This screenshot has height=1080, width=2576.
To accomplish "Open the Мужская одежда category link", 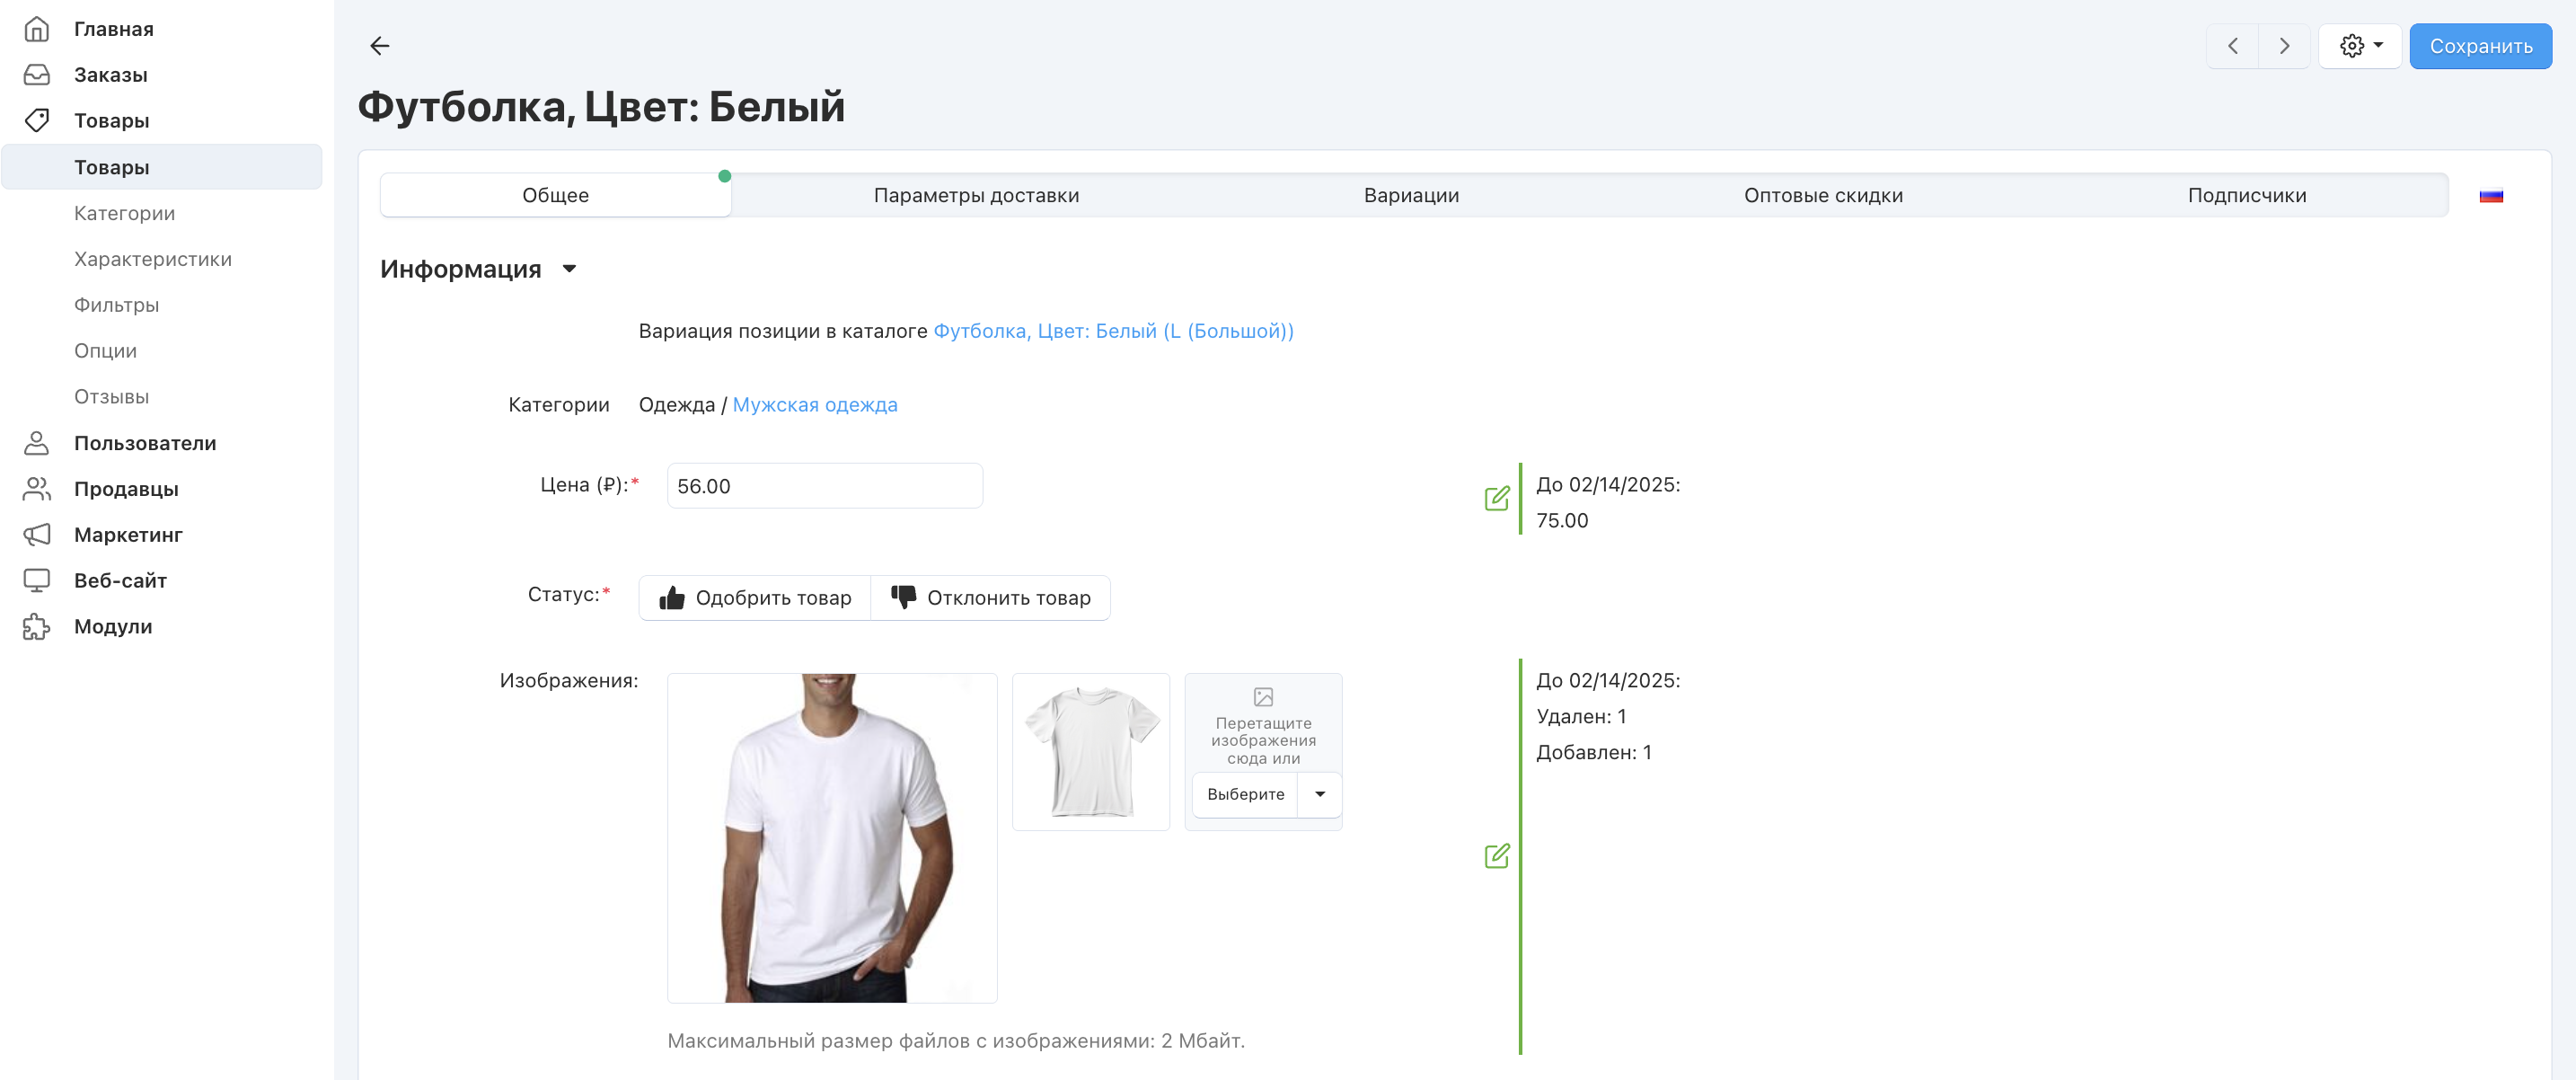I will coord(814,405).
